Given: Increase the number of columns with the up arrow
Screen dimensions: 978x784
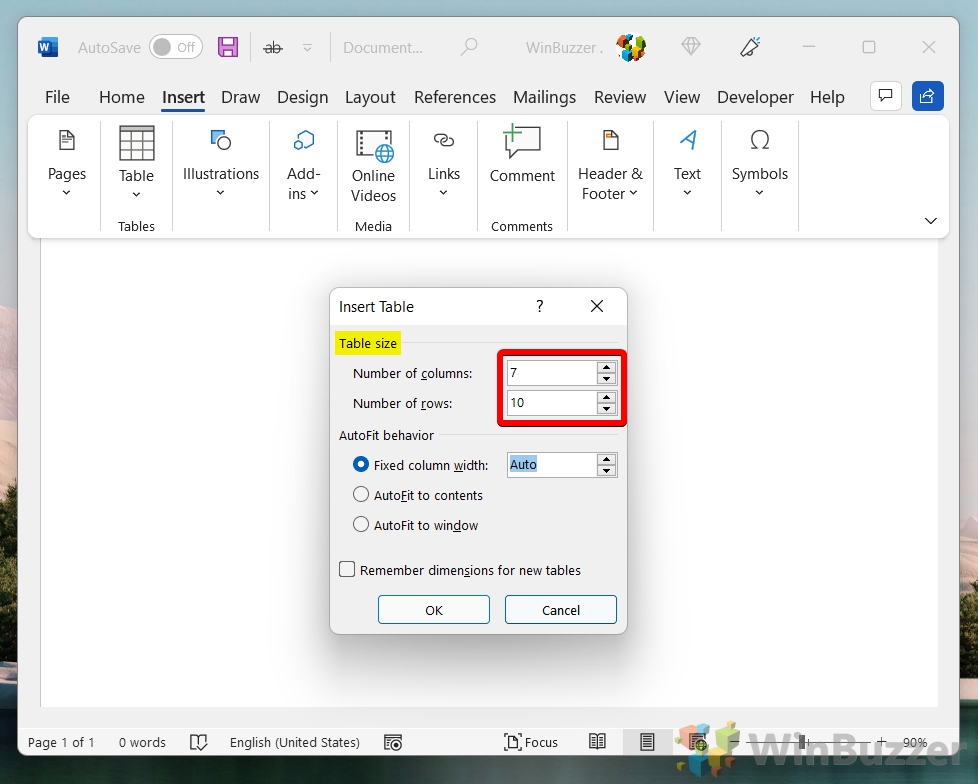Looking at the screenshot, I should point(606,367).
